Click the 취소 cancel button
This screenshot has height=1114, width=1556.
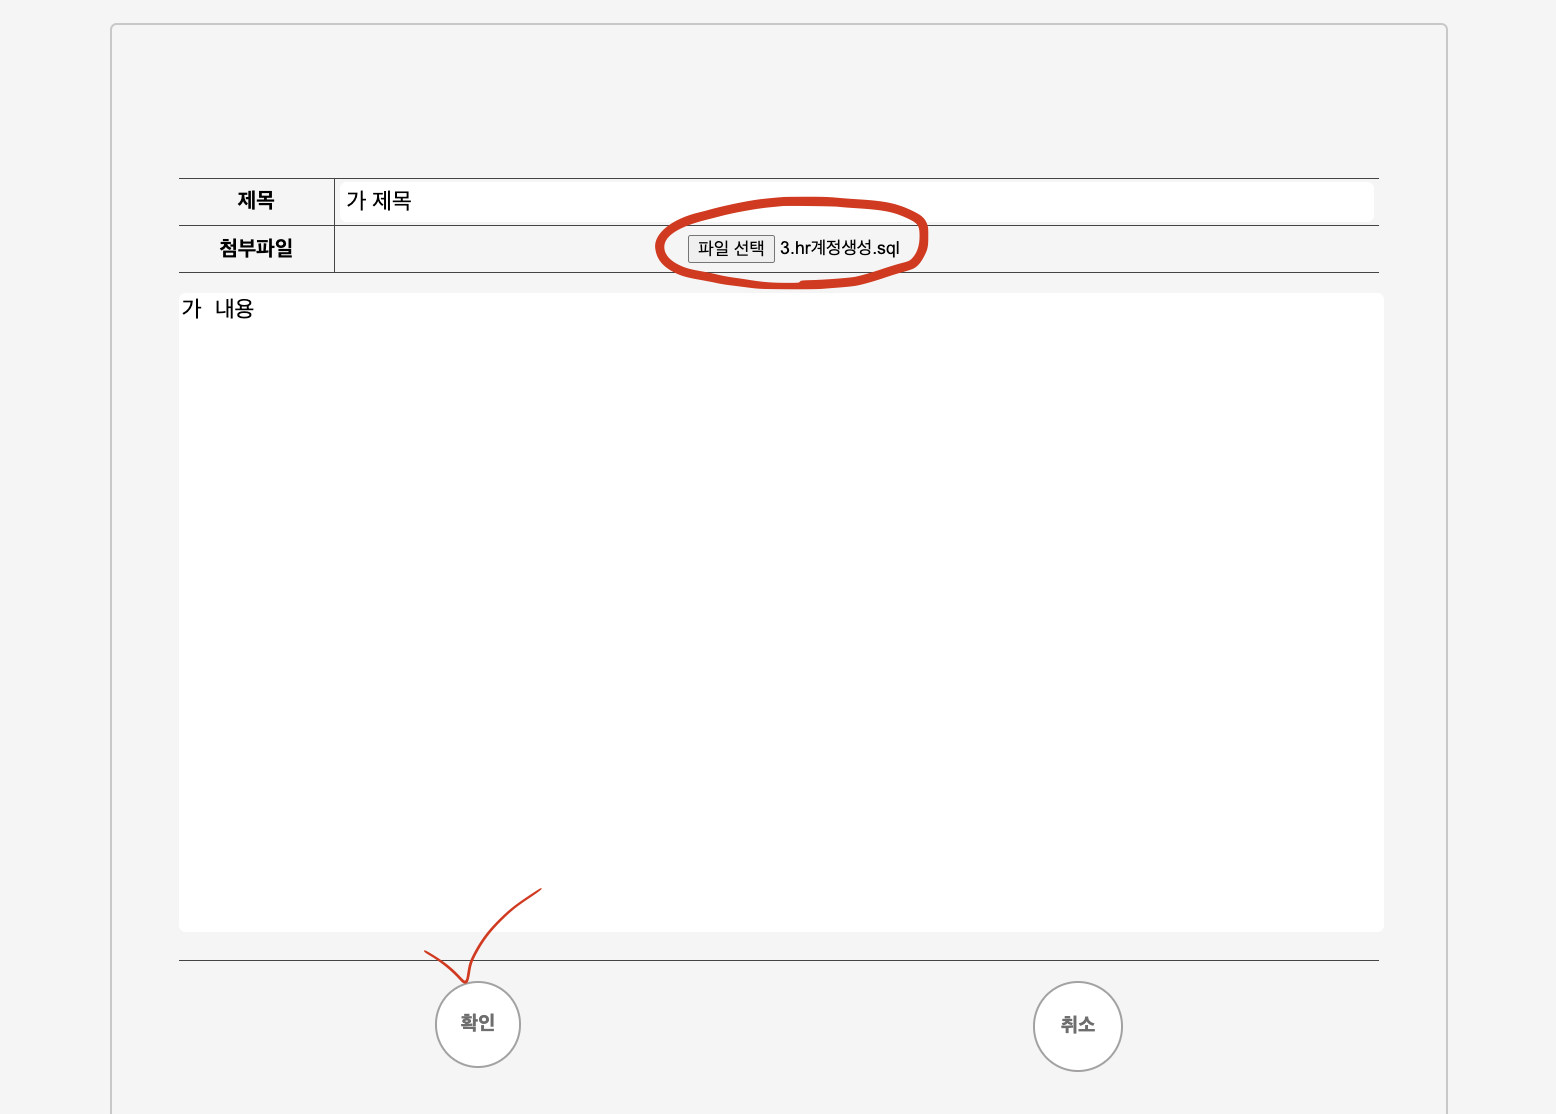coord(1078,1026)
